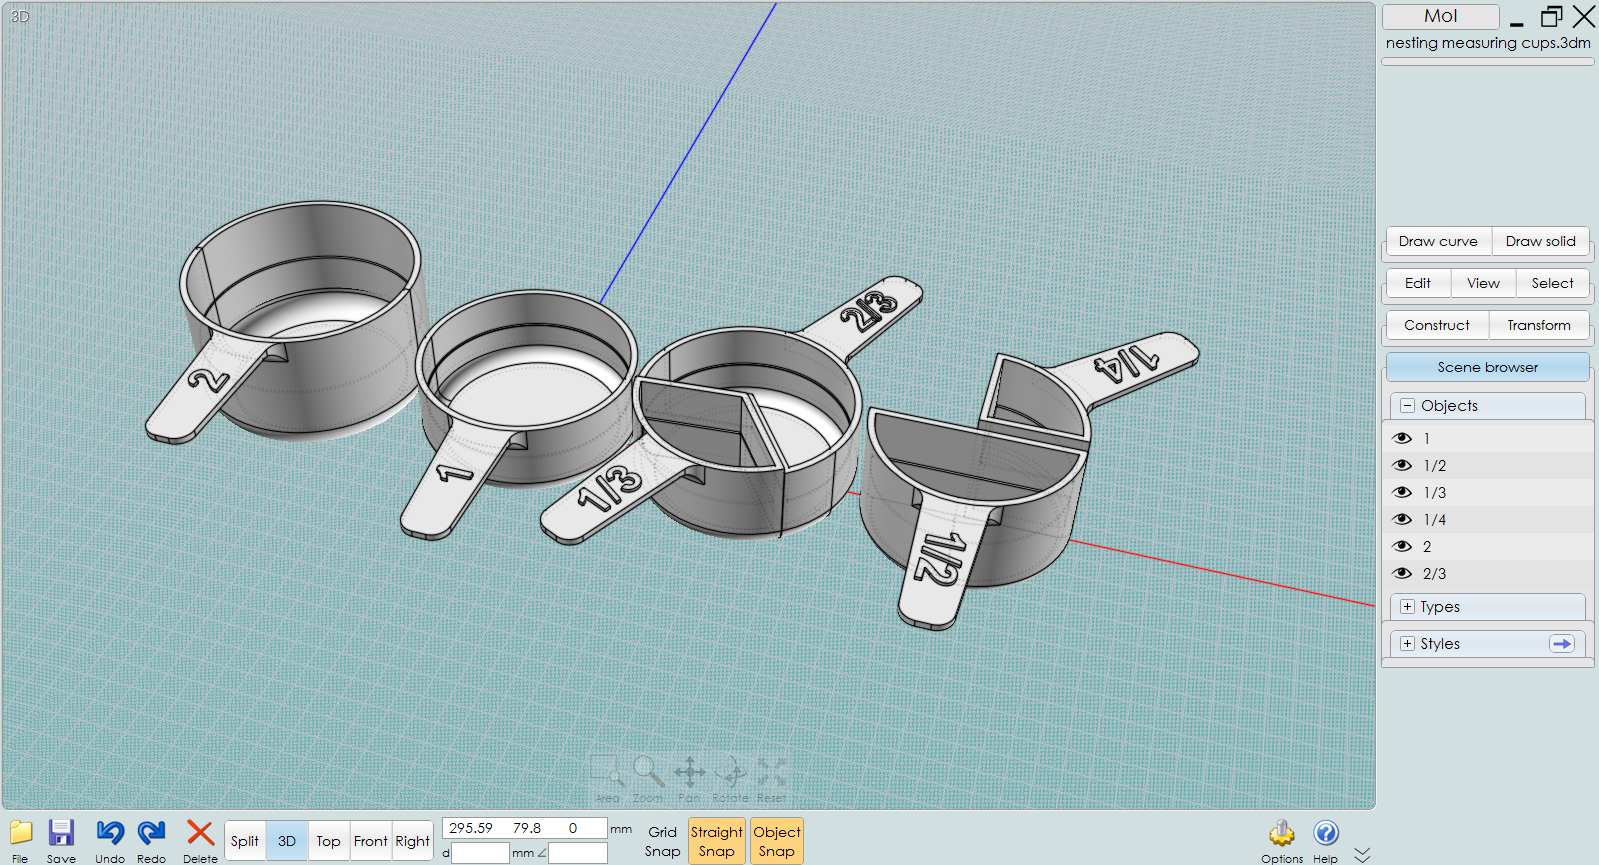Open the File folder icon
This screenshot has height=865, width=1599.
coord(21,833)
